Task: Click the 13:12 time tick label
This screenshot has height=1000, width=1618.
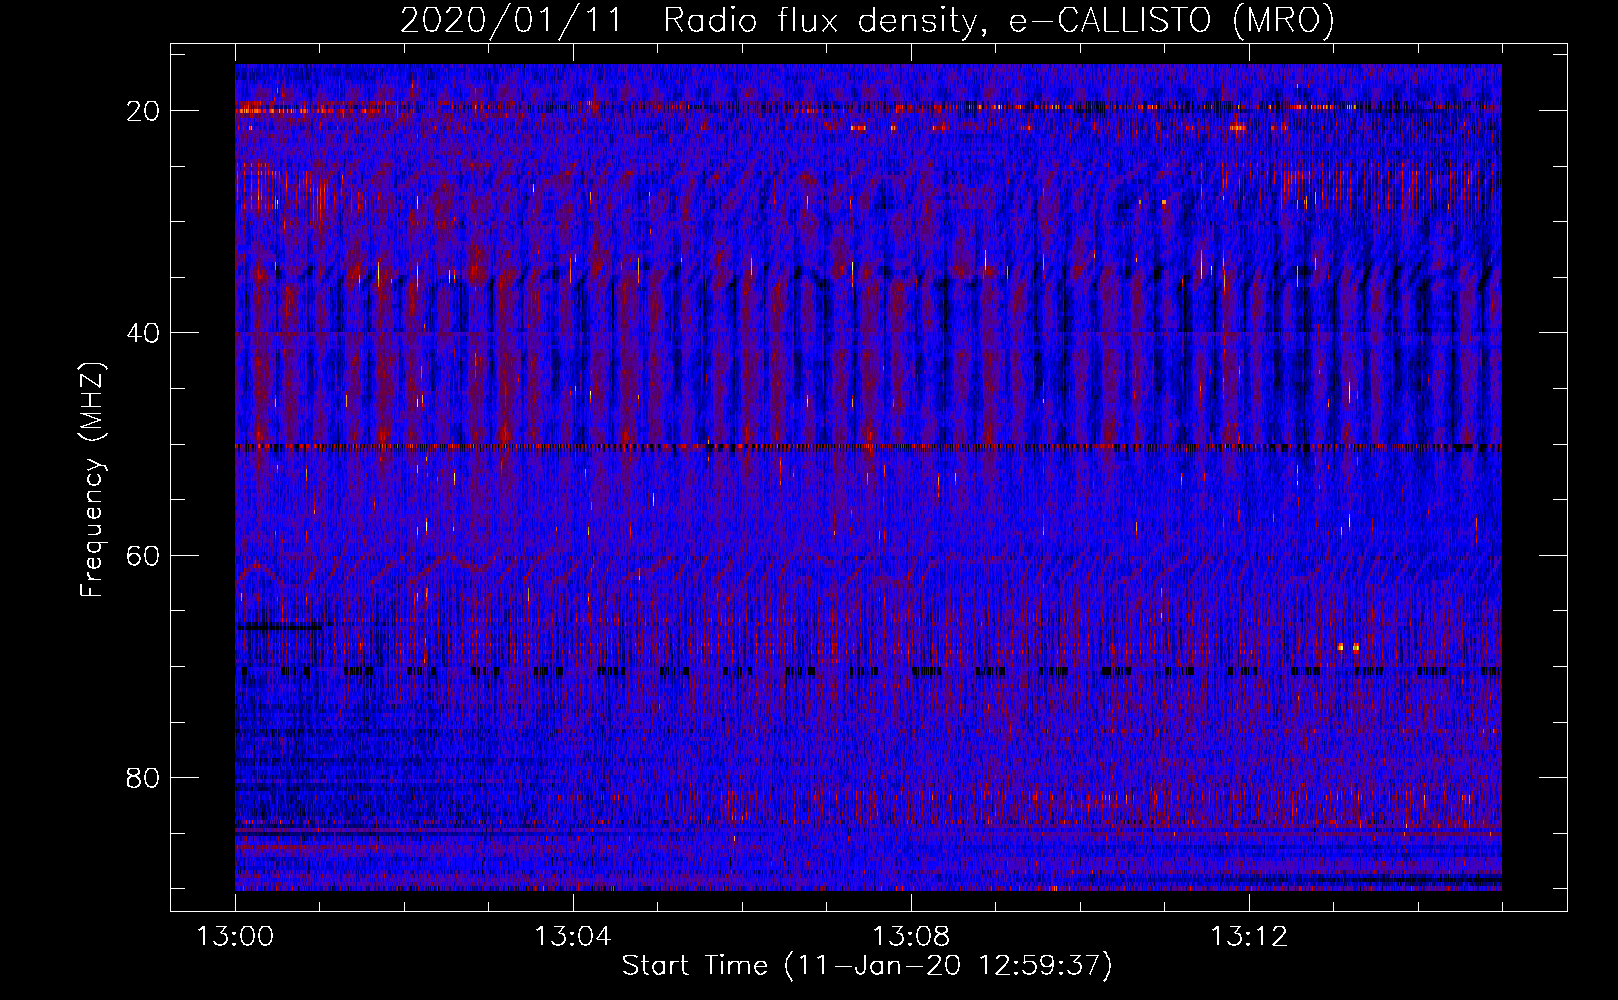Action: tap(1249, 937)
